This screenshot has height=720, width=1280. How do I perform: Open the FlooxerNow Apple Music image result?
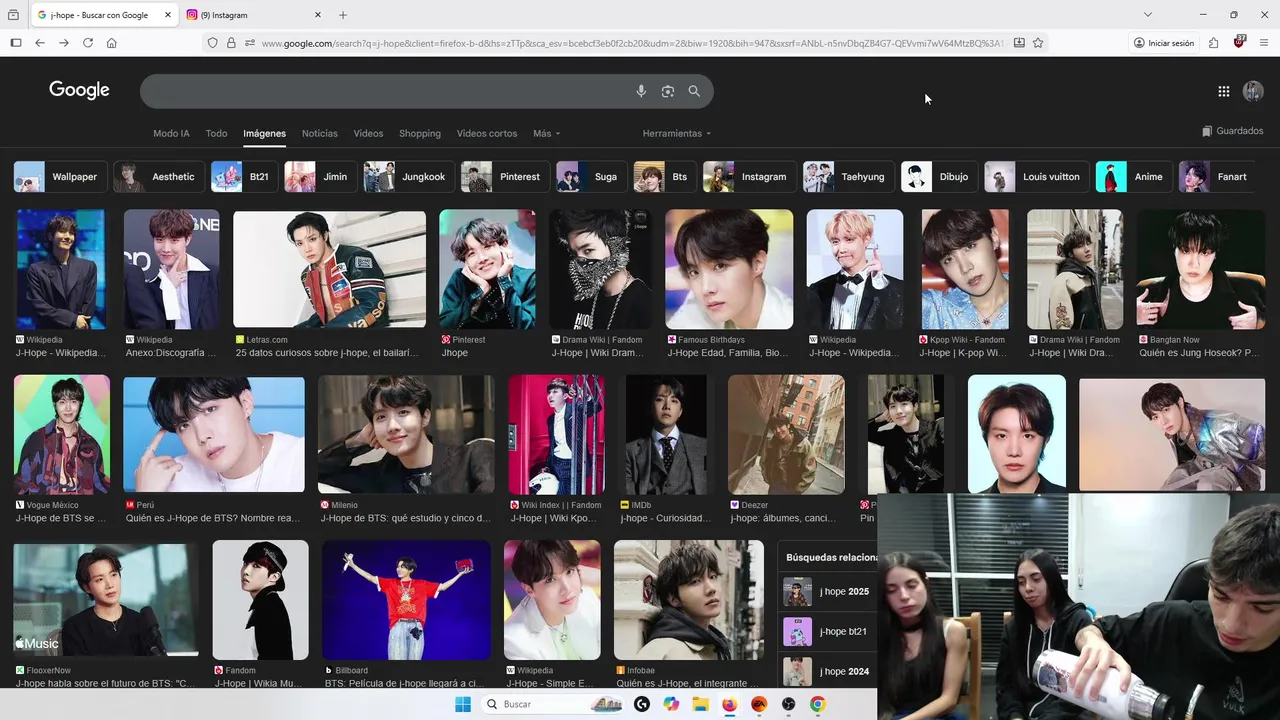point(105,600)
